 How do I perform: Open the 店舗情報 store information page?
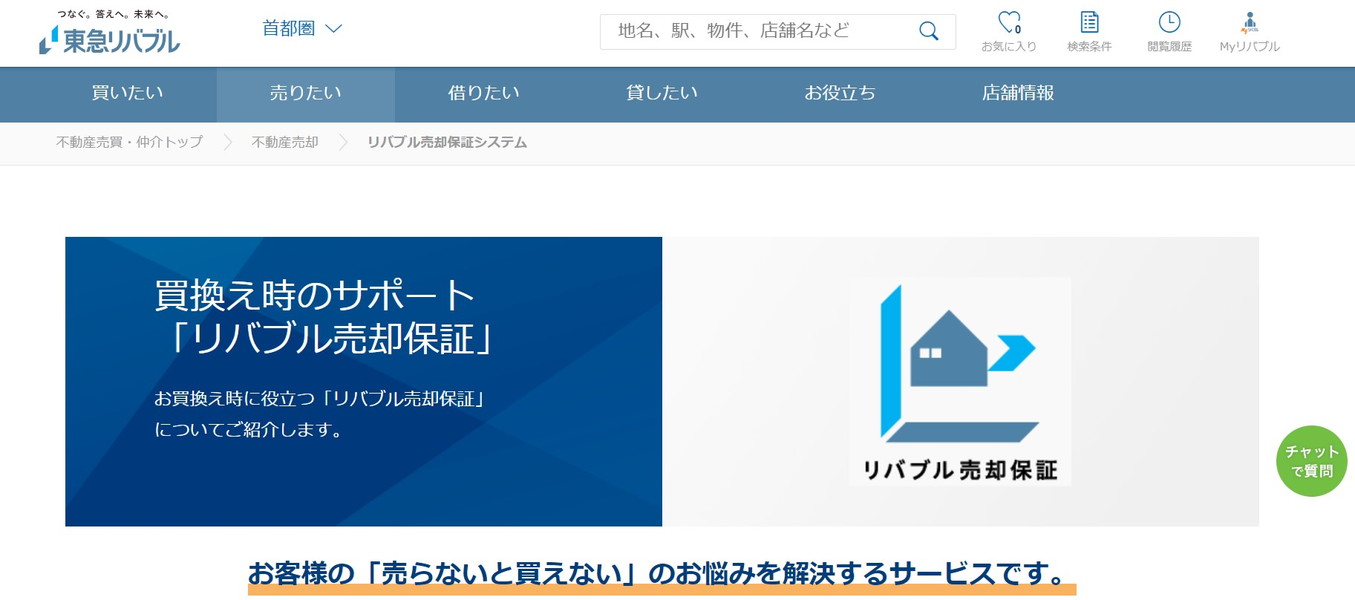1016,94
